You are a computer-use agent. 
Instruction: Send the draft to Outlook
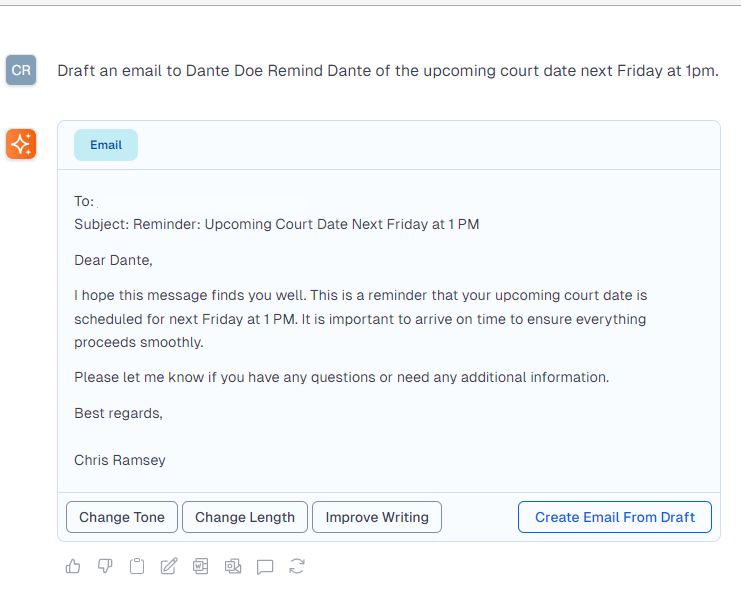pyautogui.click(x=233, y=566)
